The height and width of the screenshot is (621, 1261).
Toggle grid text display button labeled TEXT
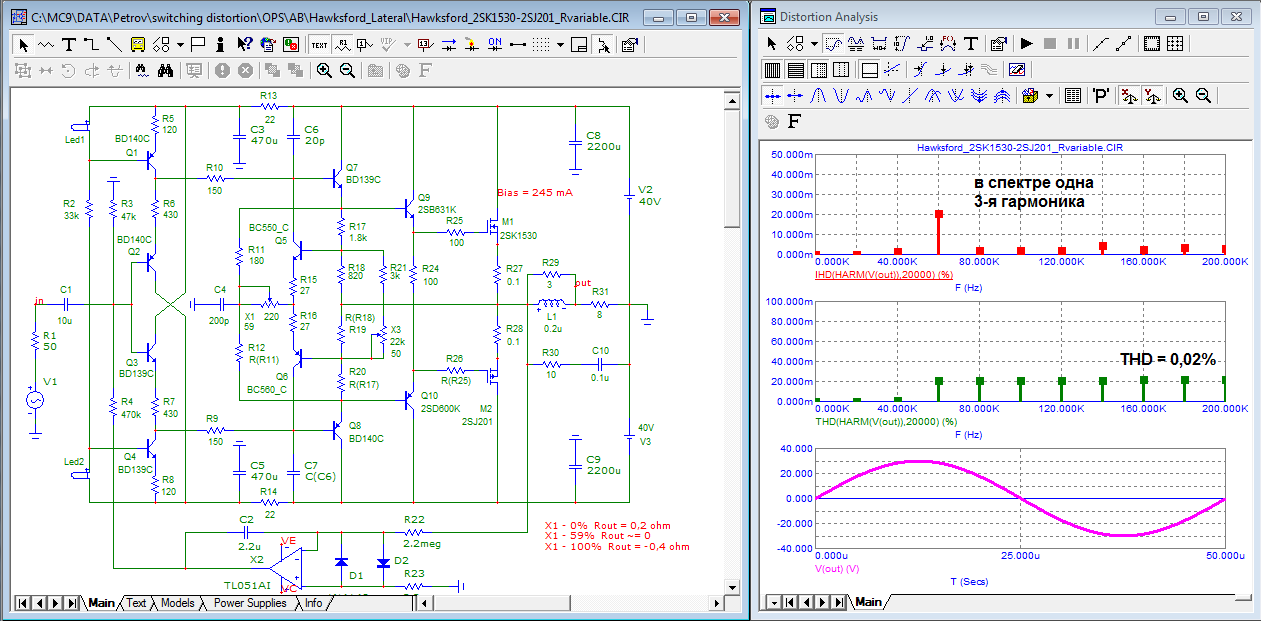(319, 44)
